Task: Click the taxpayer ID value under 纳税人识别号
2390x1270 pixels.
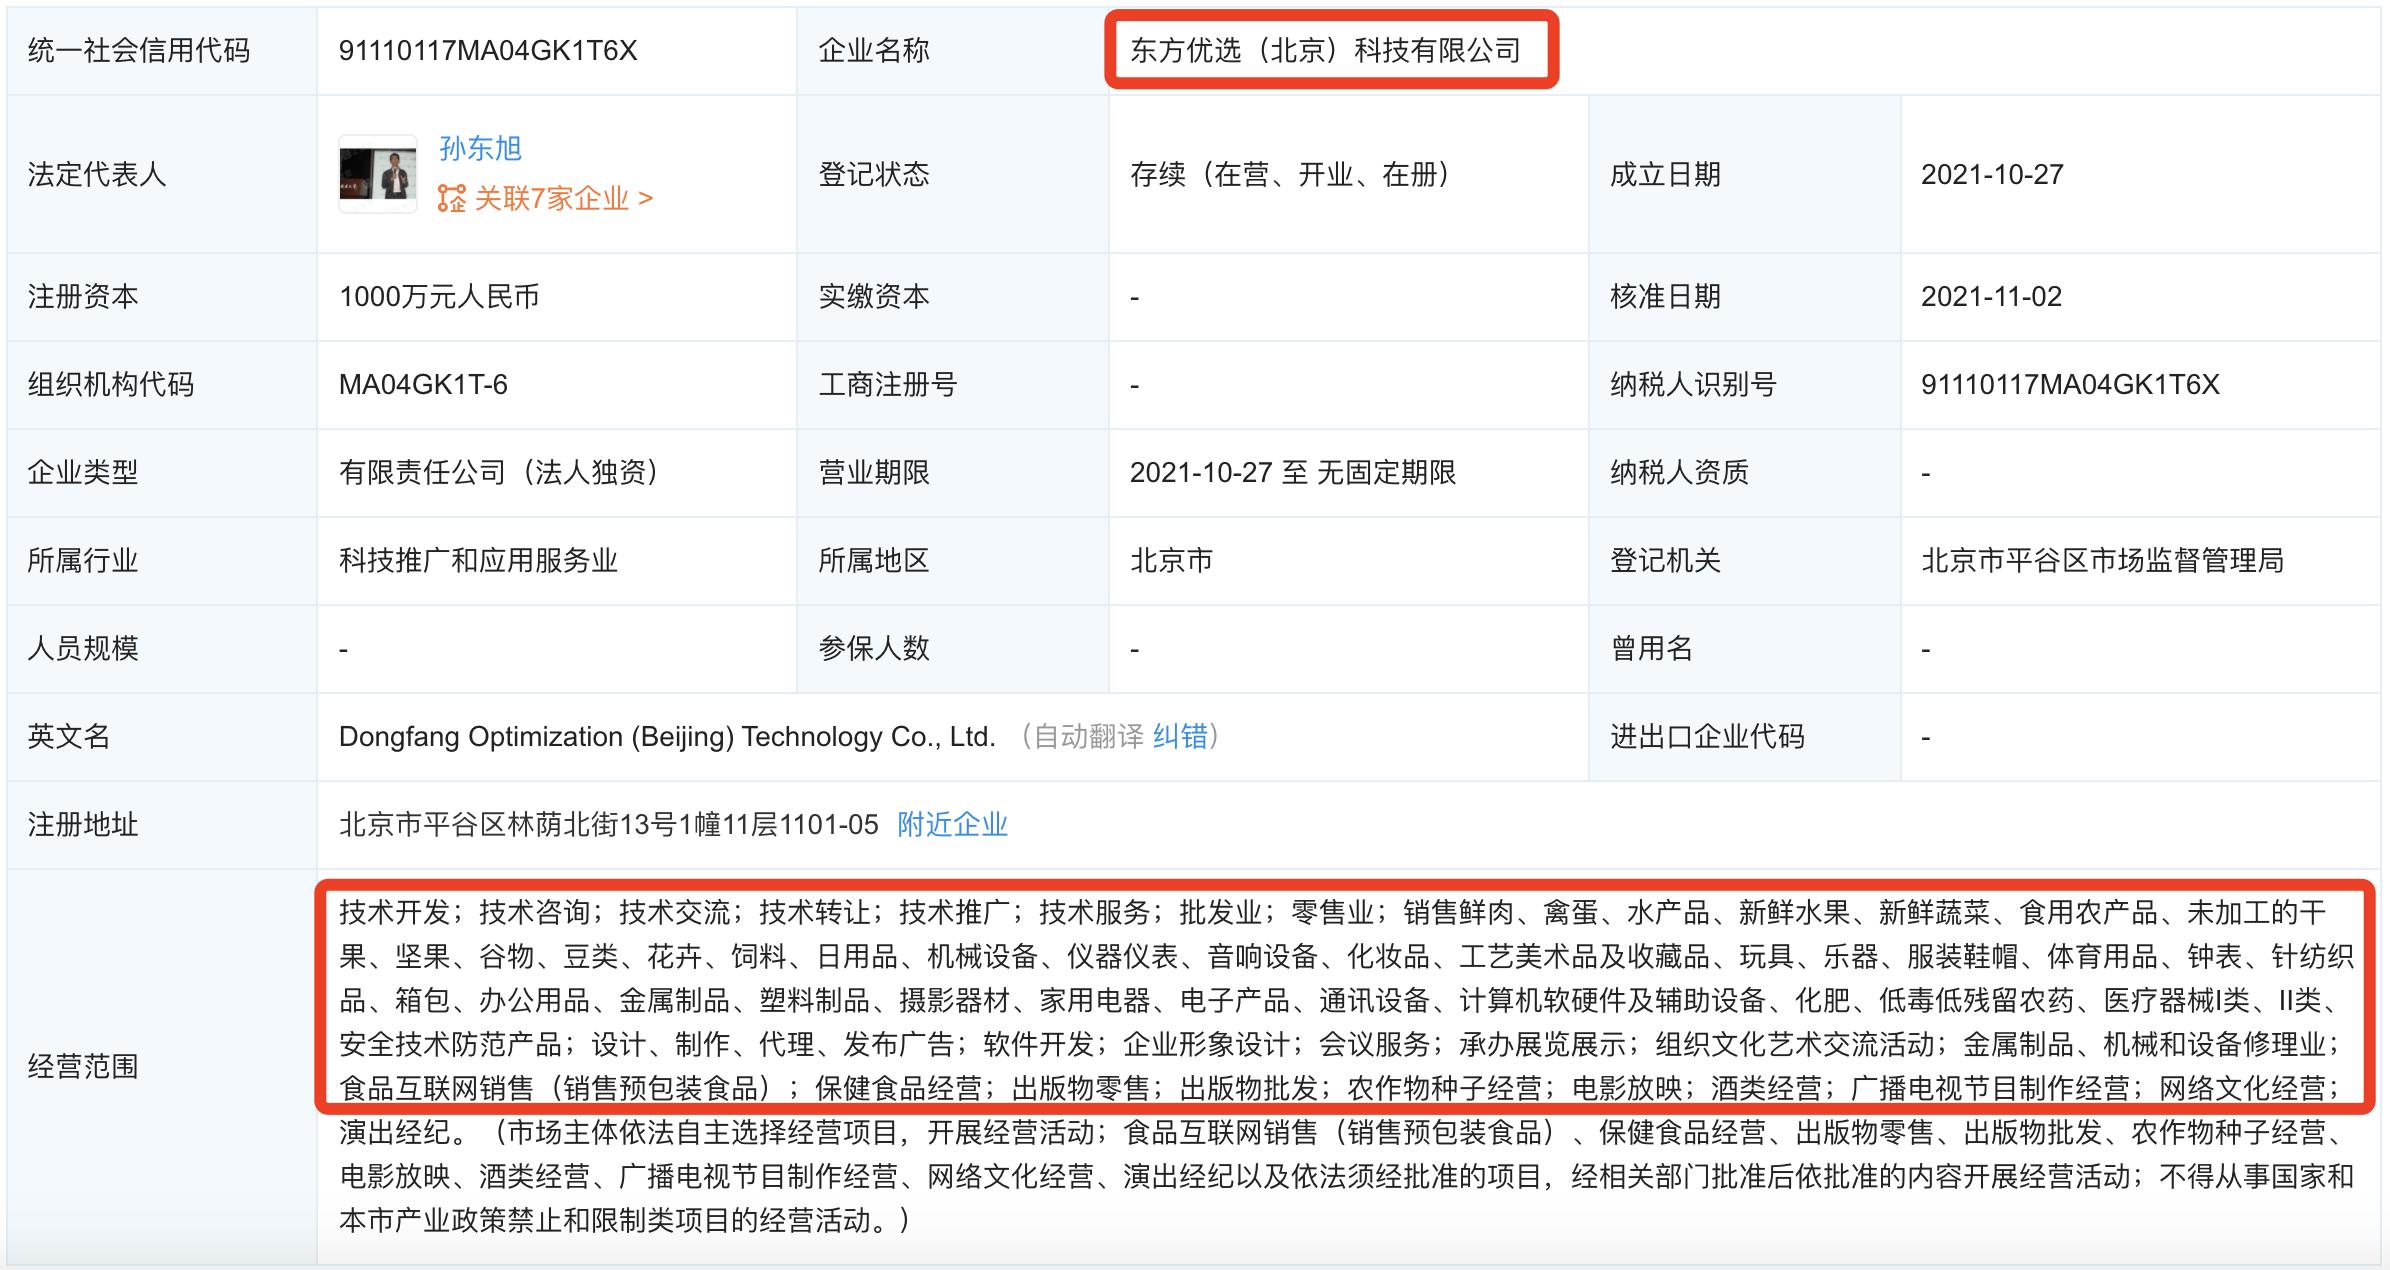Action: 2070,385
